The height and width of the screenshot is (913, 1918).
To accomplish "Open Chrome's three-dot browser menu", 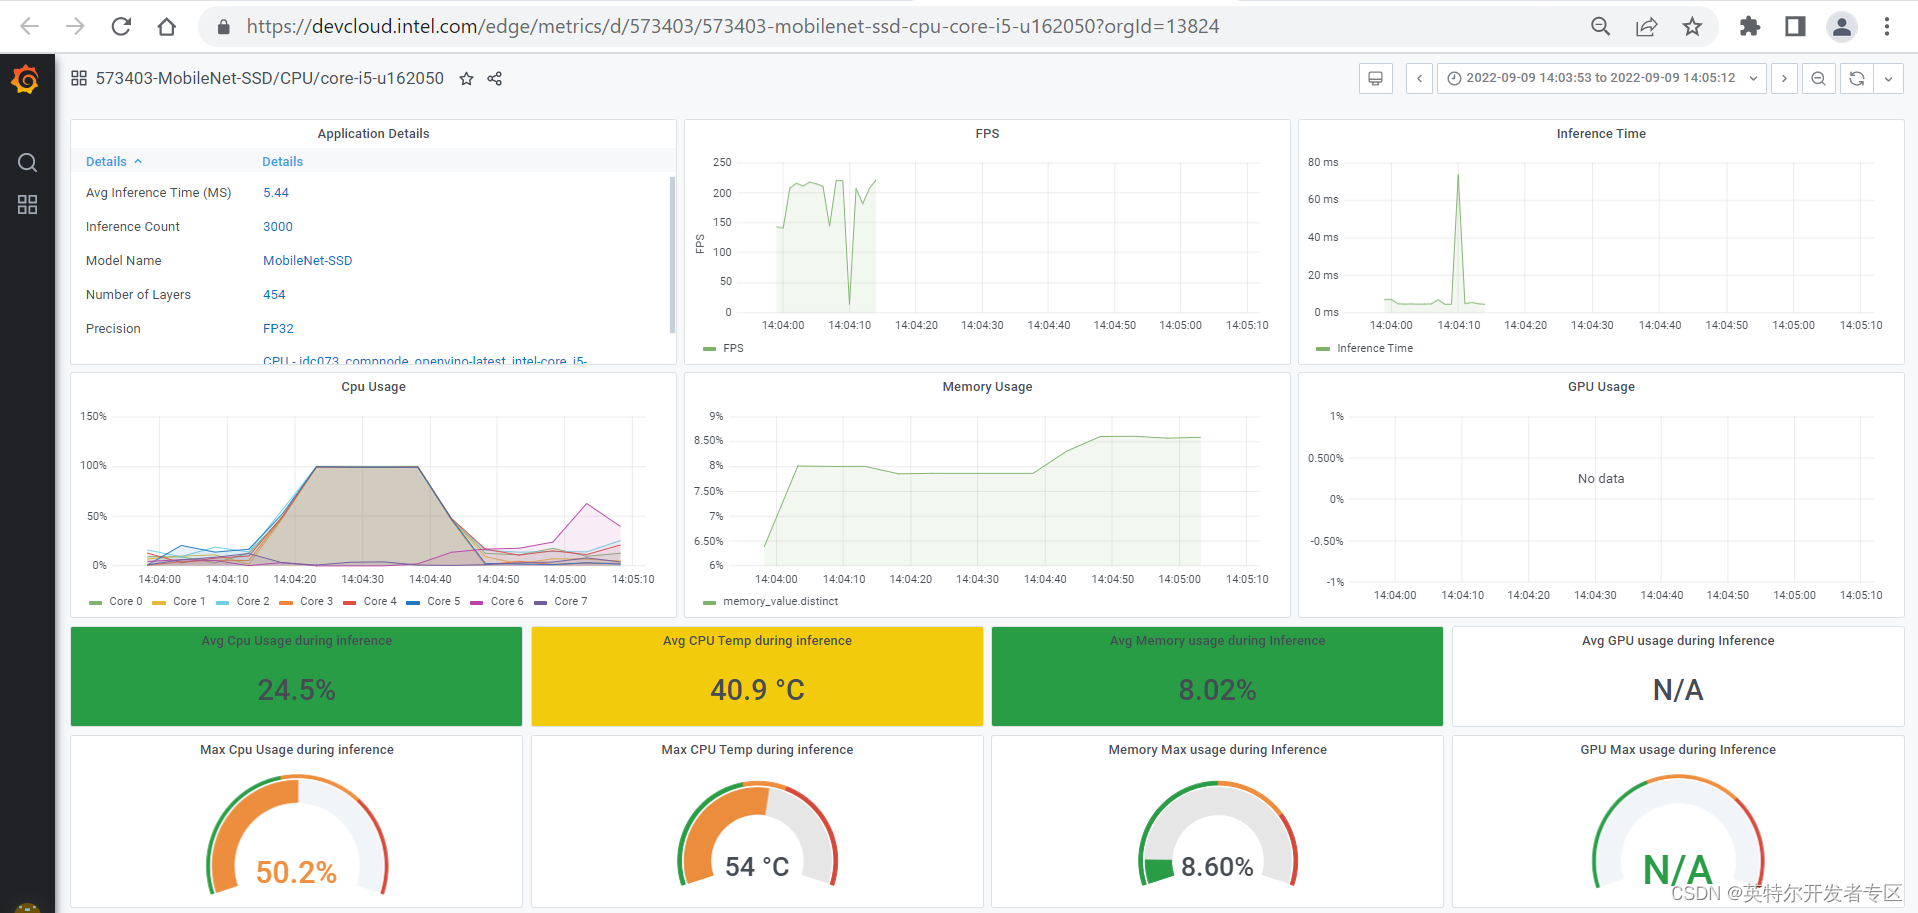I will [x=1887, y=26].
